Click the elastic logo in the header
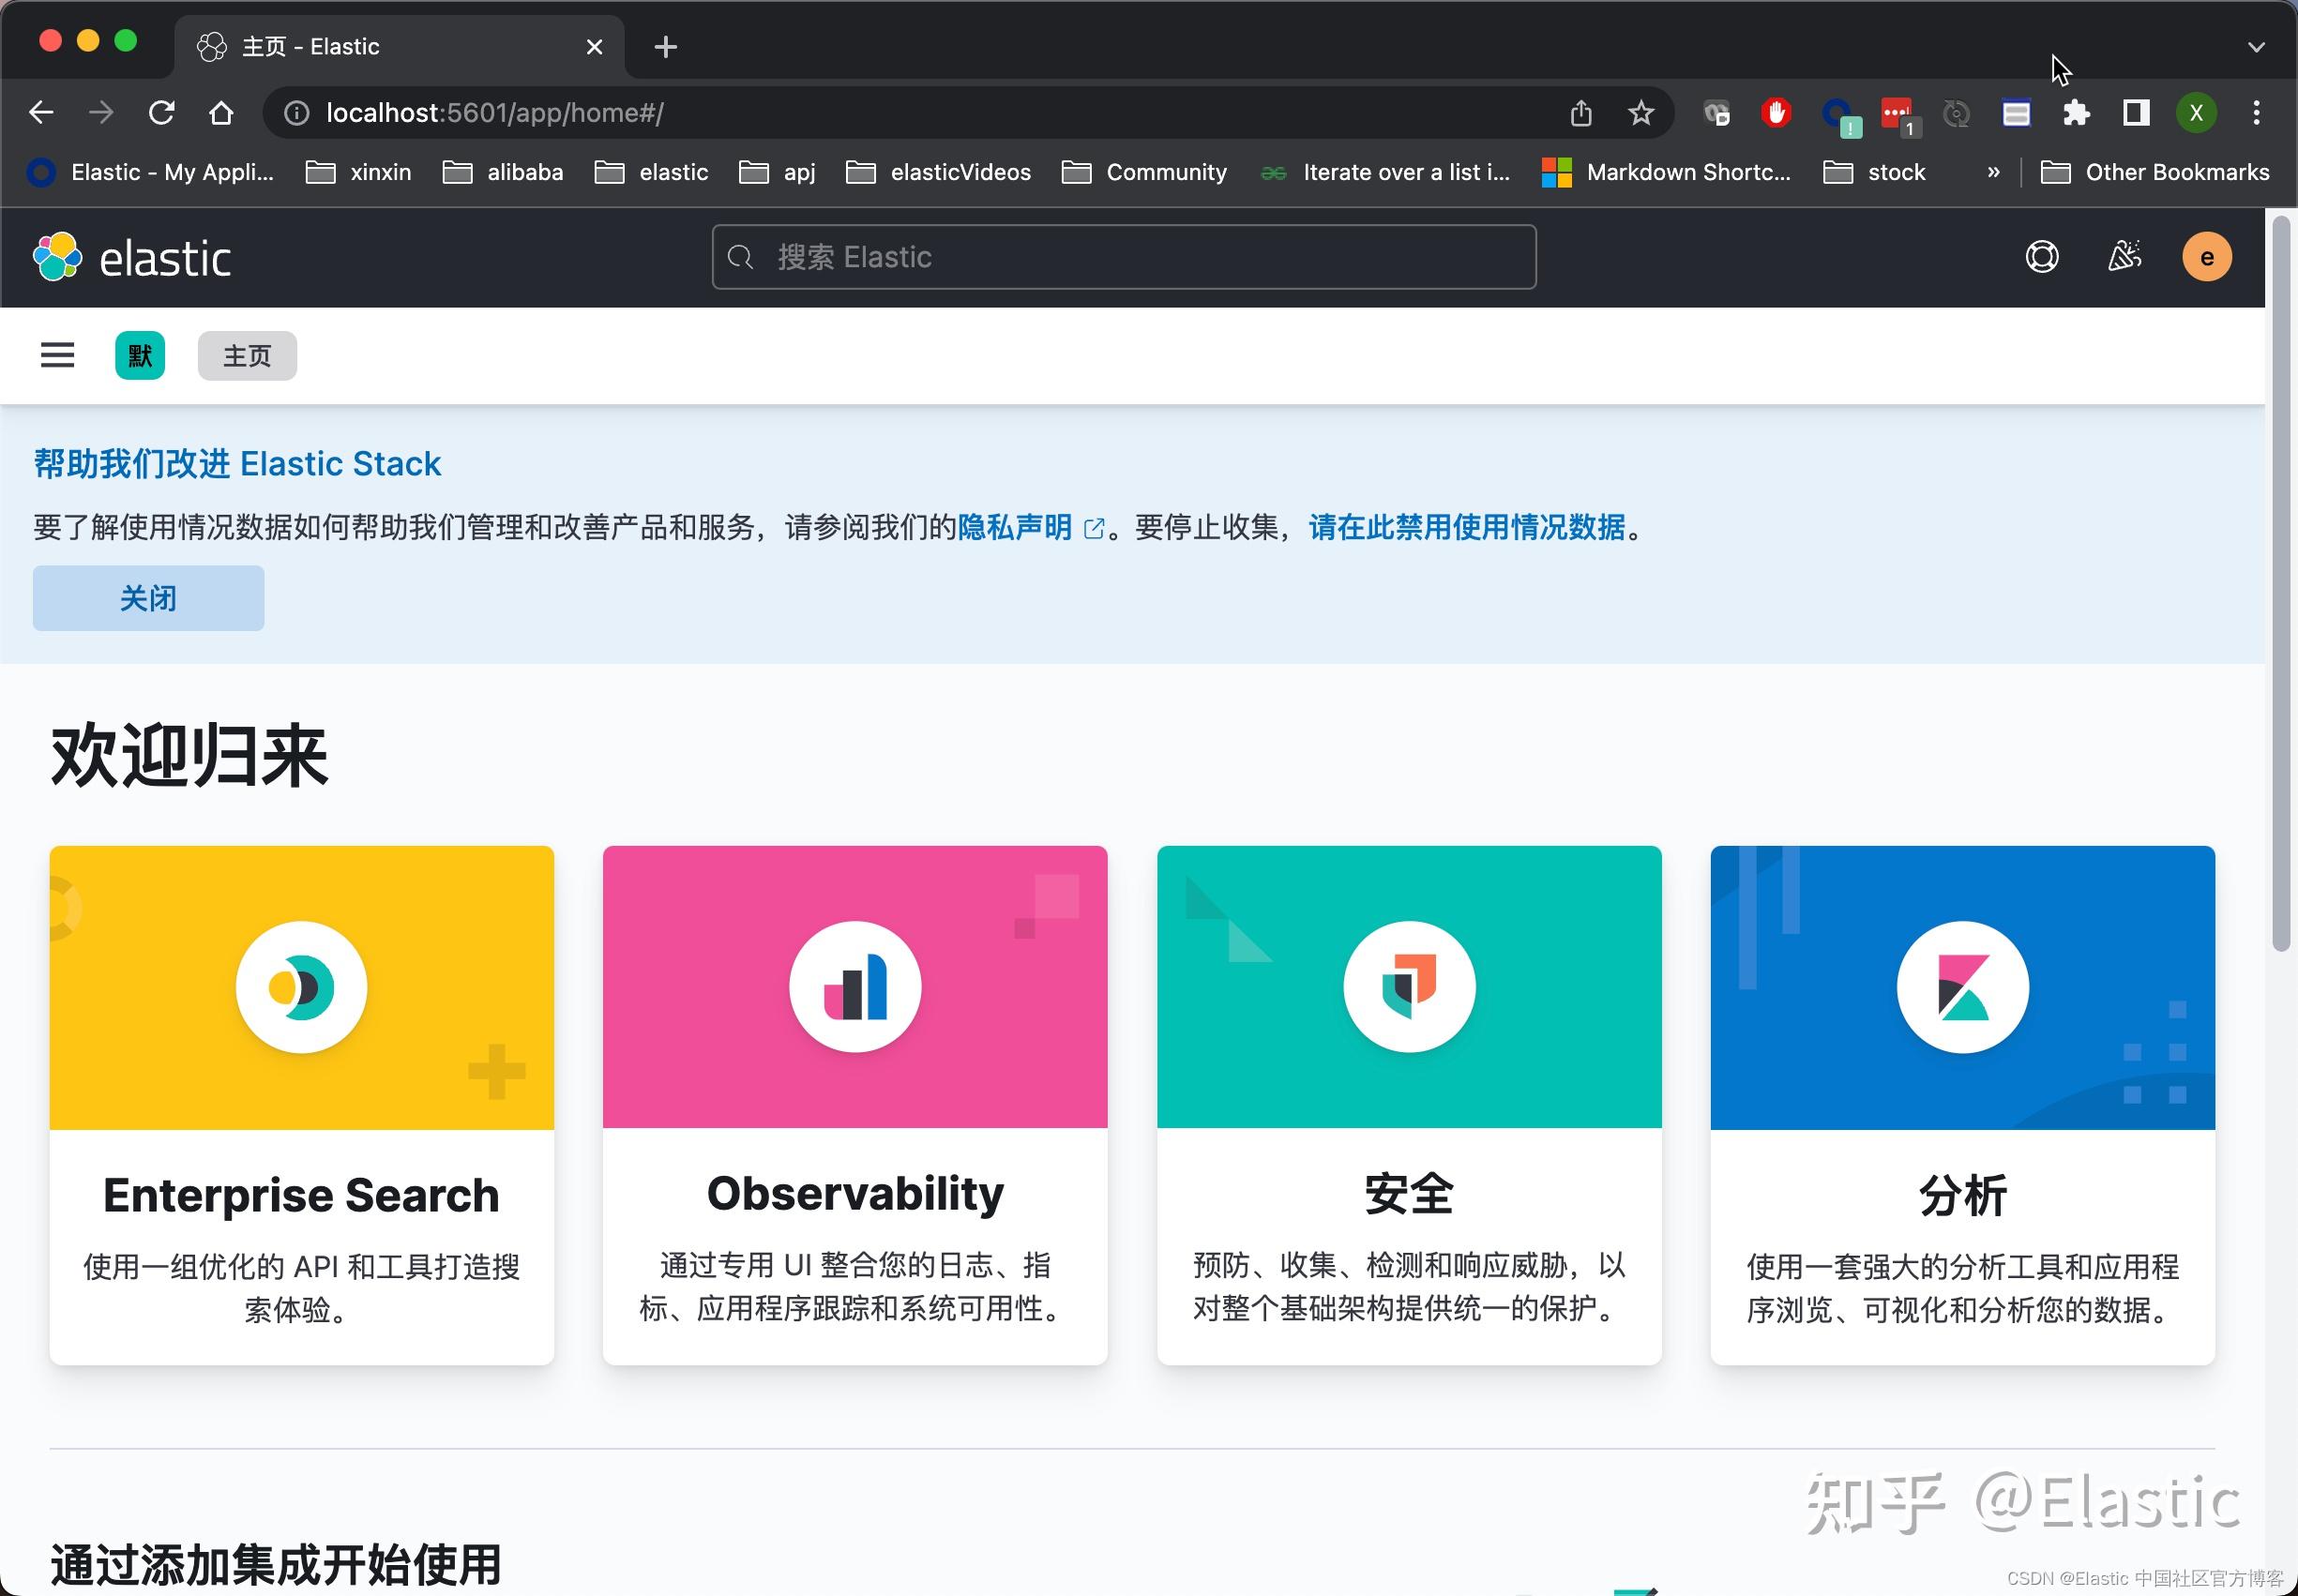Screen dimensions: 2298x1596 [x=133, y=257]
